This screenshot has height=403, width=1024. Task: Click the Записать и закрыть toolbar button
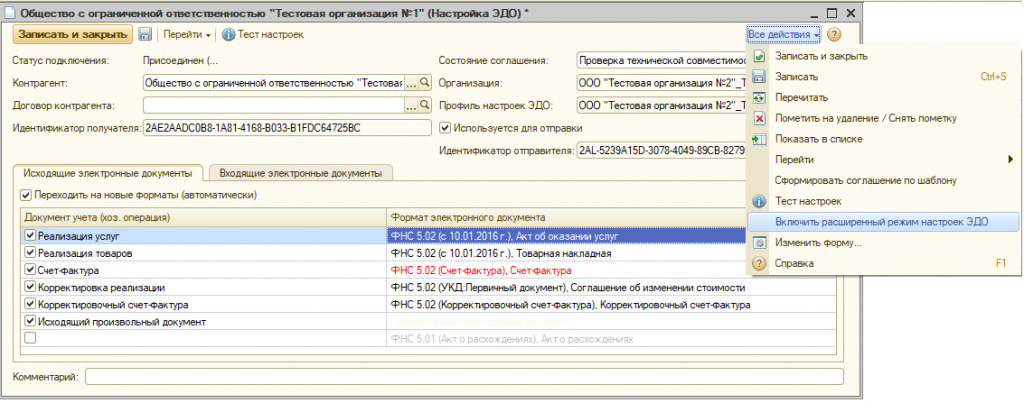pyautogui.click(x=72, y=35)
